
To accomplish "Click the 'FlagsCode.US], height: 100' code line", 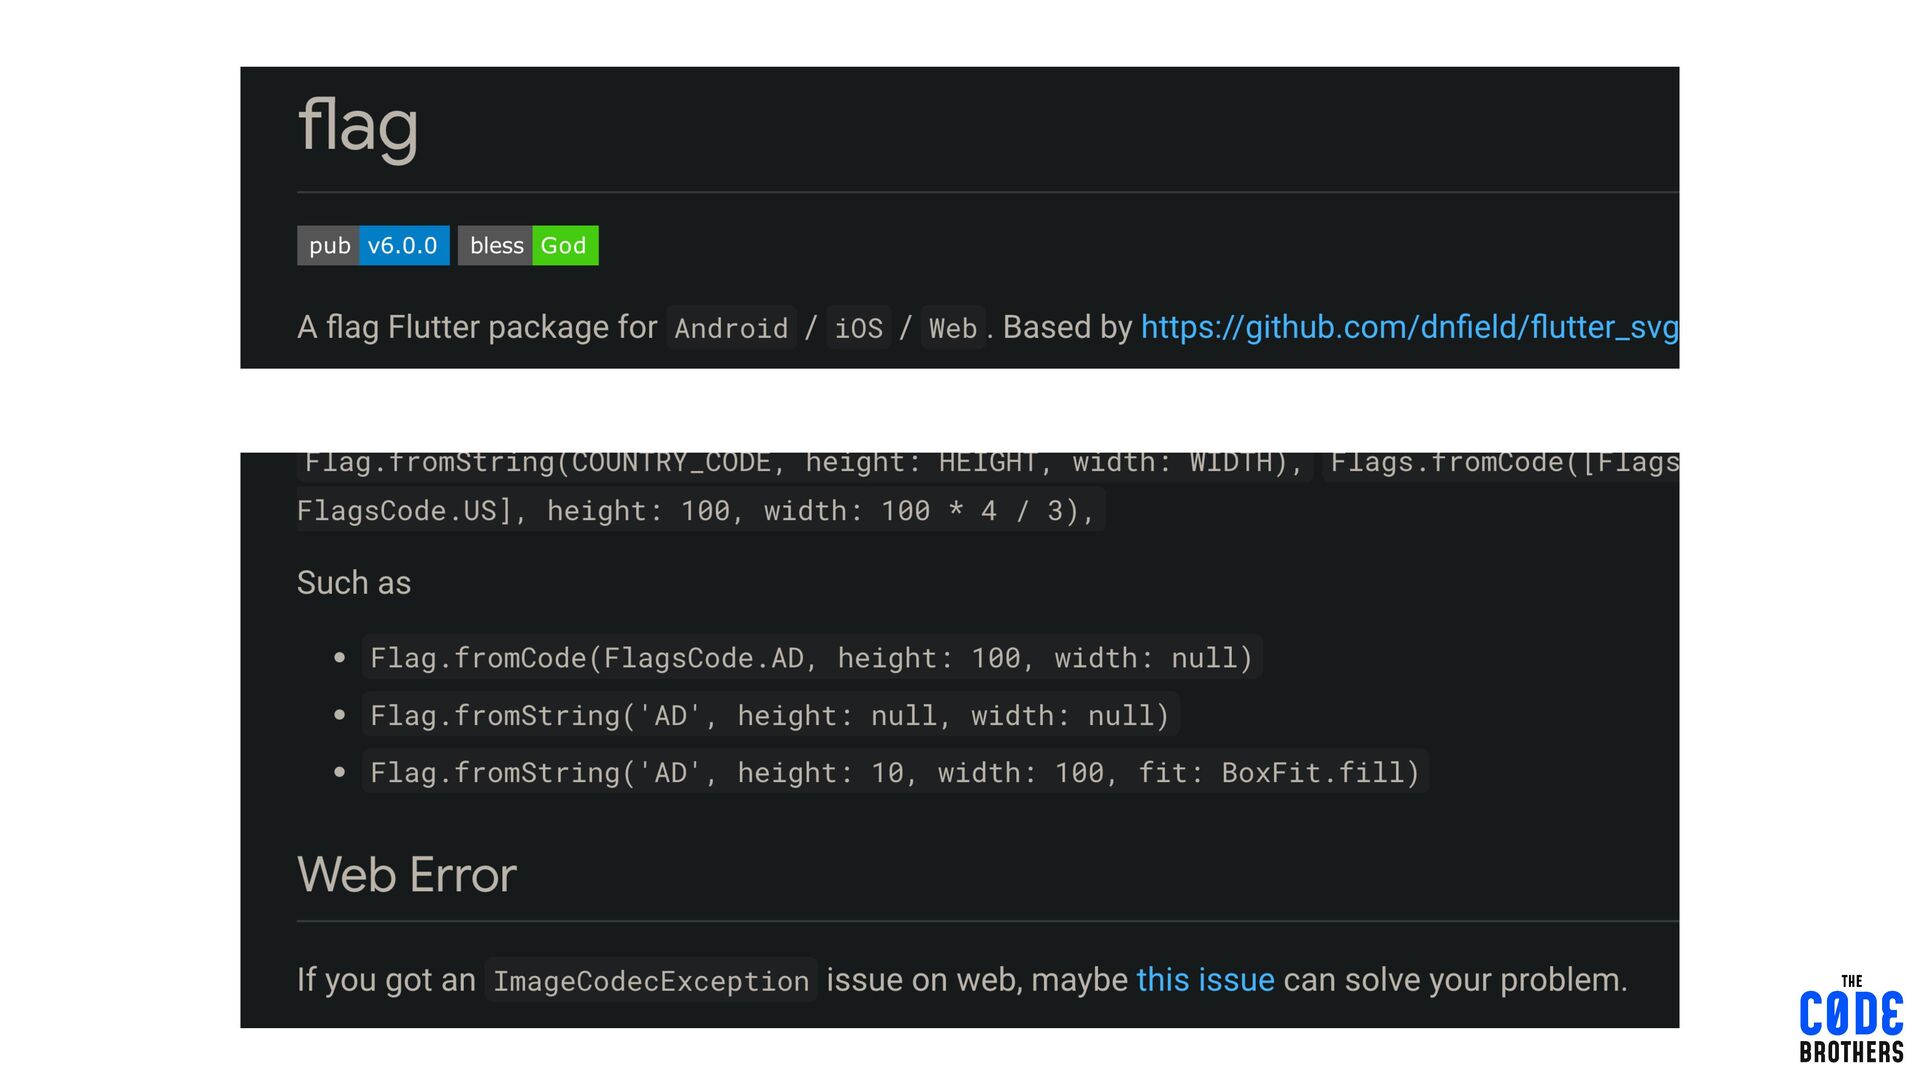I will click(700, 510).
